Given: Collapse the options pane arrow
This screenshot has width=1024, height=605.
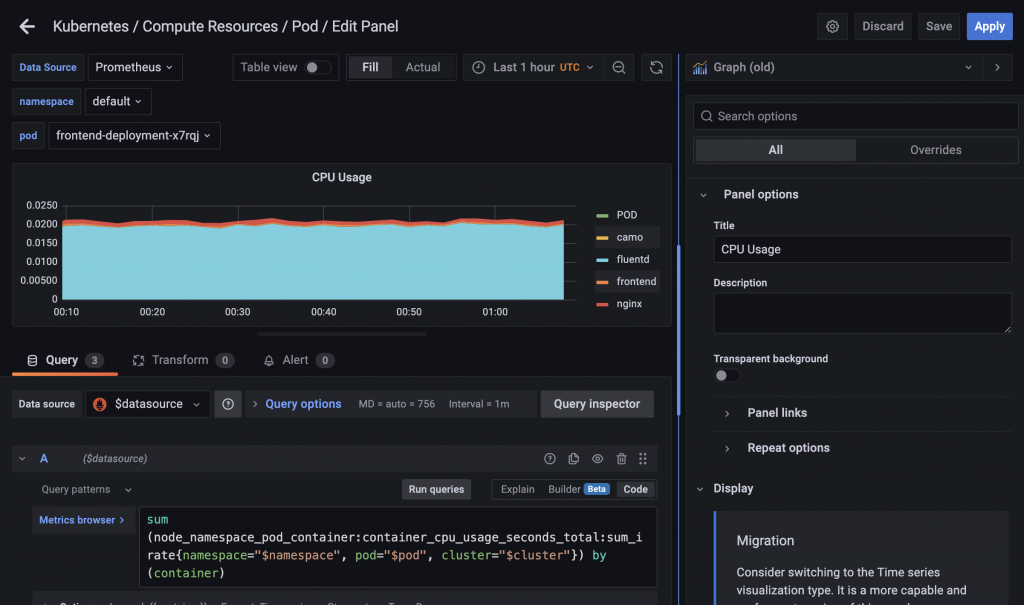Looking at the screenshot, I should 997,67.
